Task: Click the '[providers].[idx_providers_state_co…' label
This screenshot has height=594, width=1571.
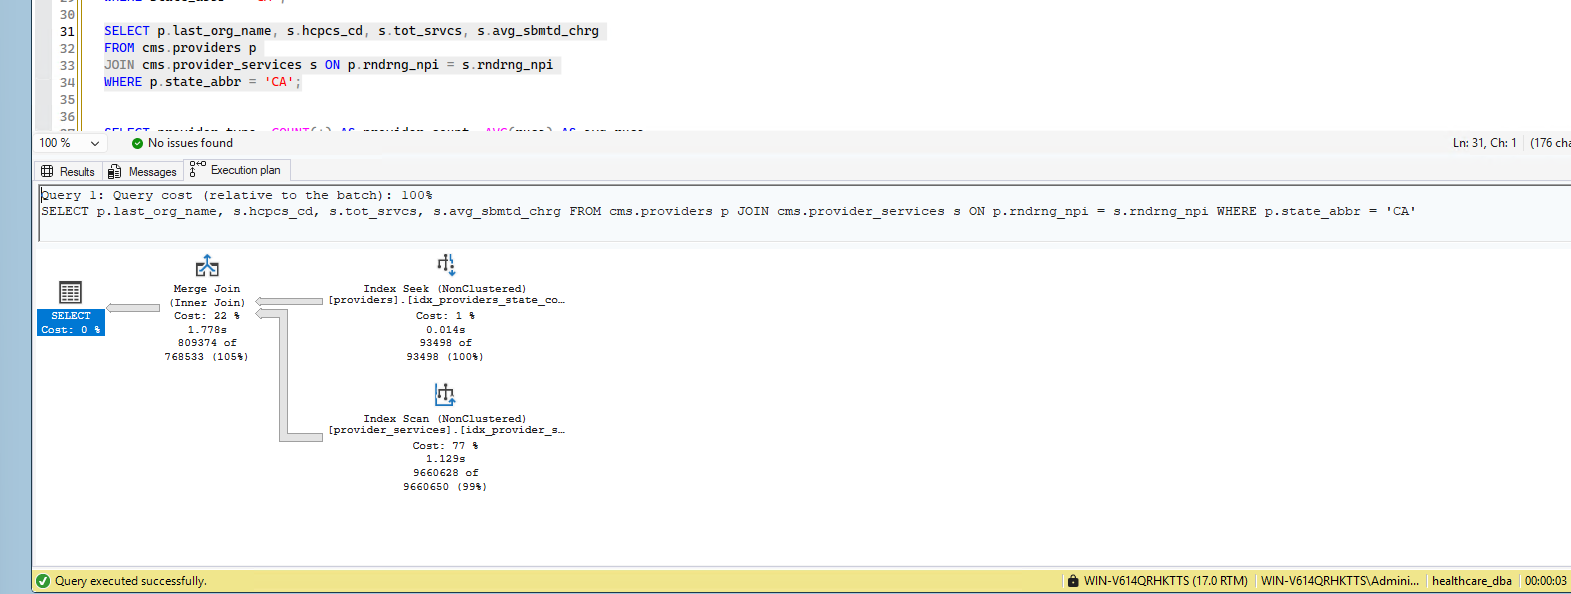Action: (447, 300)
